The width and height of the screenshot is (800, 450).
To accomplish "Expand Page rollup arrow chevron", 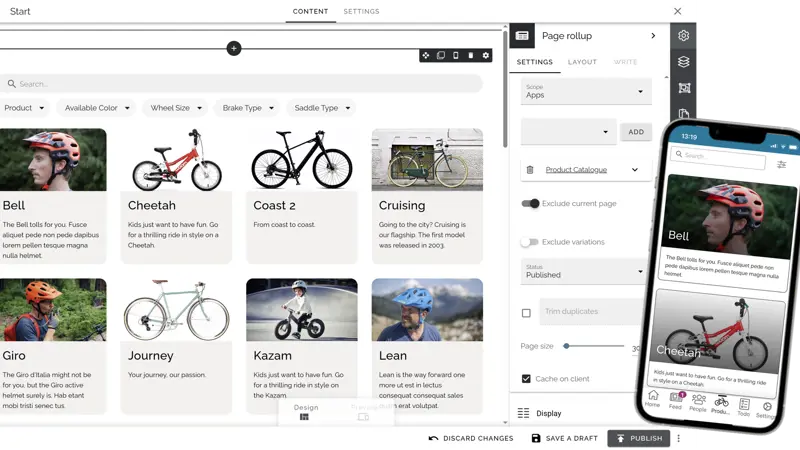I will pos(653,36).
